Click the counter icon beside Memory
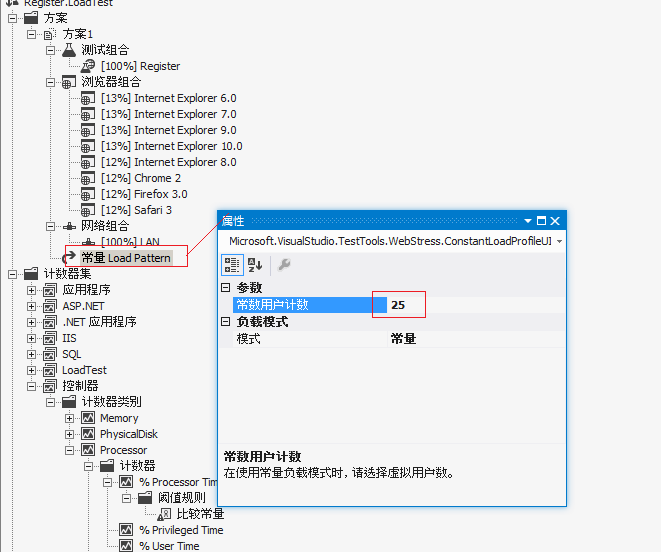 88,418
